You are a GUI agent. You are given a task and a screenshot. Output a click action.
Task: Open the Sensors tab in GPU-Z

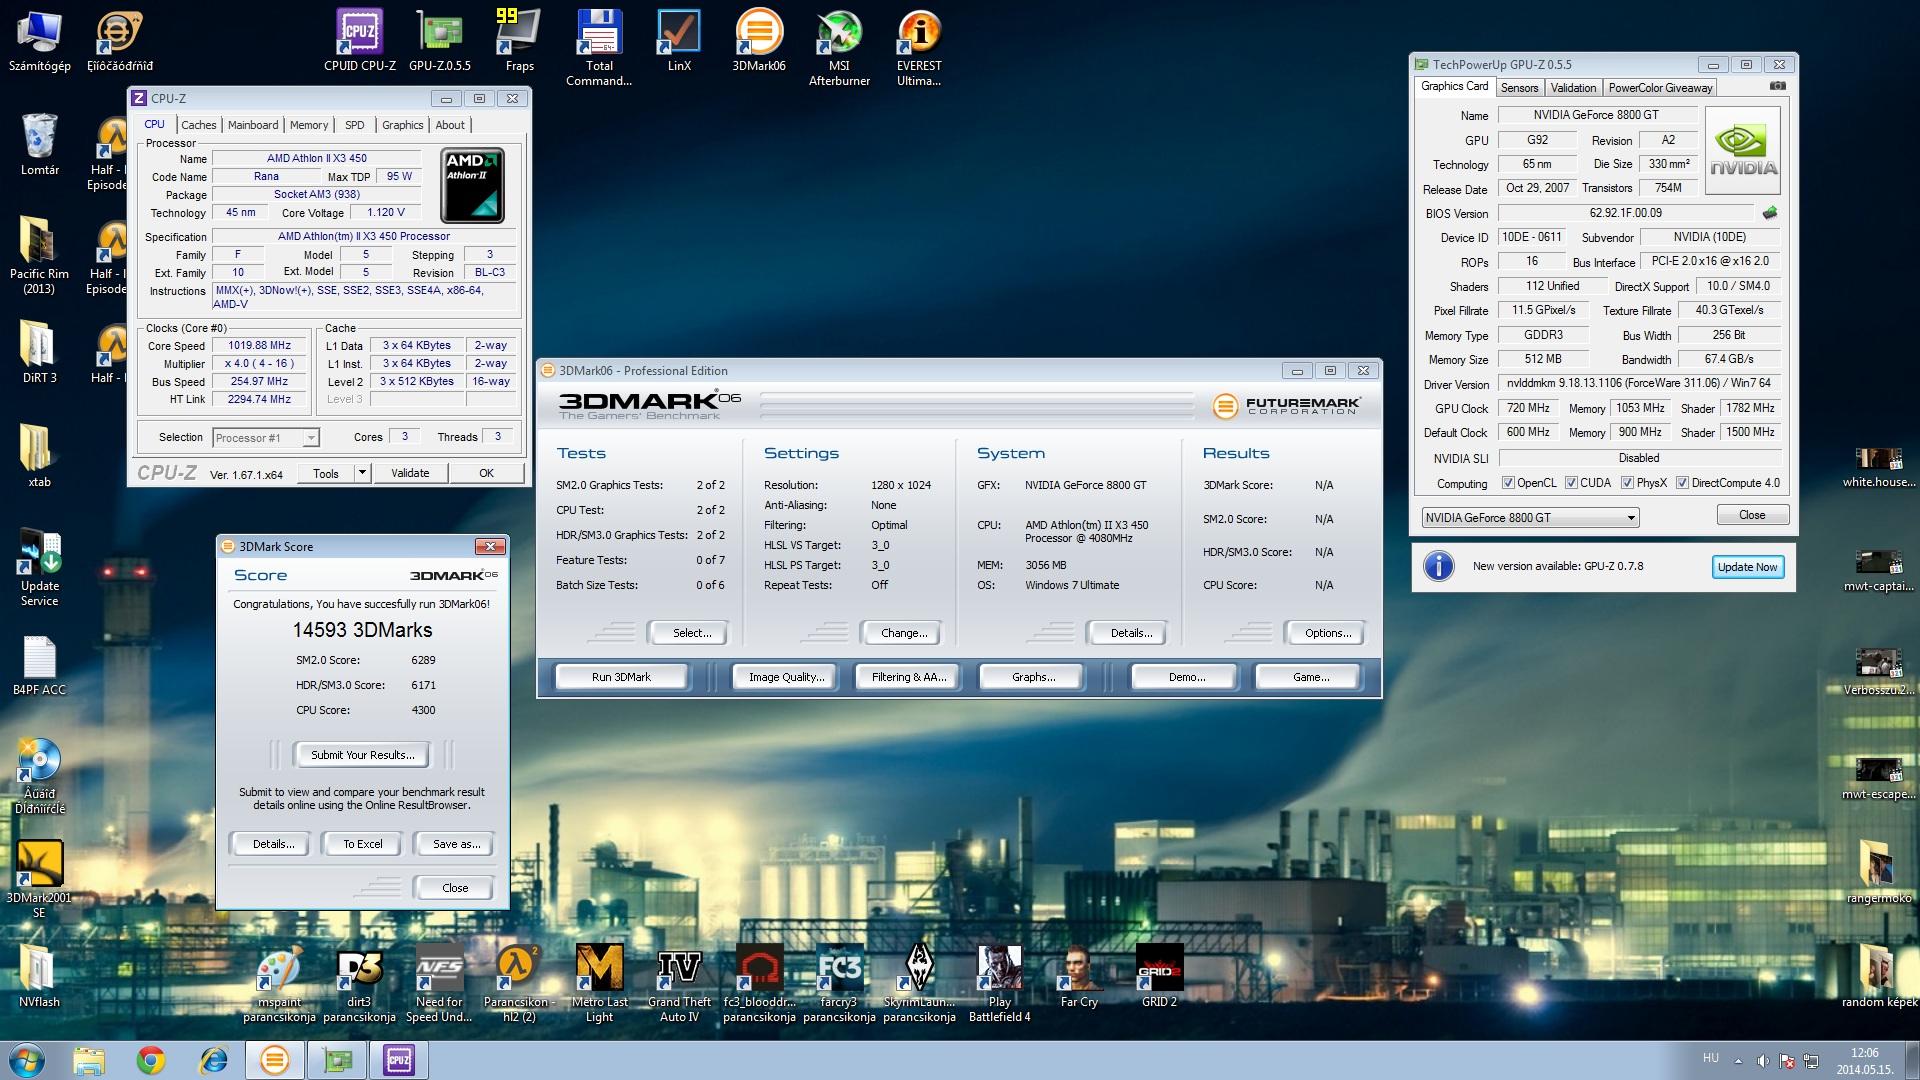(x=1519, y=88)
